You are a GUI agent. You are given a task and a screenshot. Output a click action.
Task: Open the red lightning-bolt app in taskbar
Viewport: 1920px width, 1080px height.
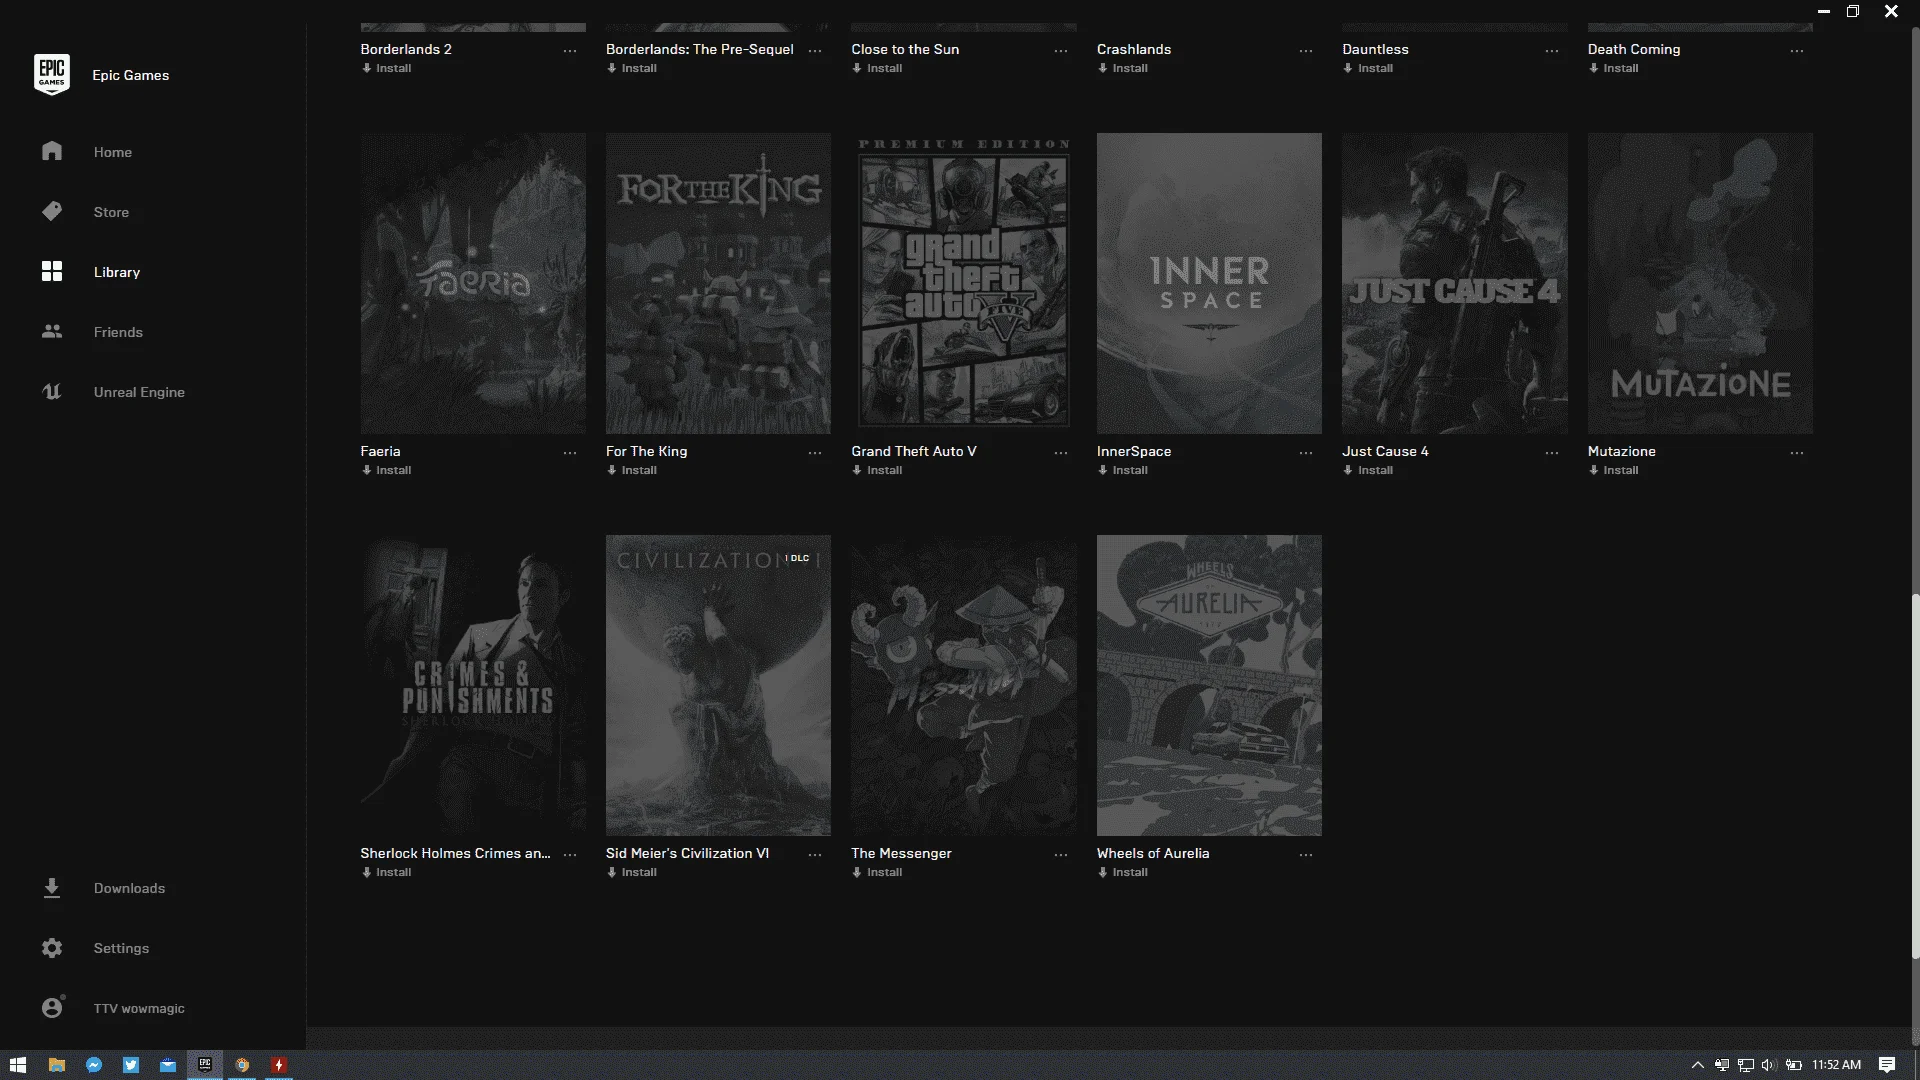pos(279,1065)
